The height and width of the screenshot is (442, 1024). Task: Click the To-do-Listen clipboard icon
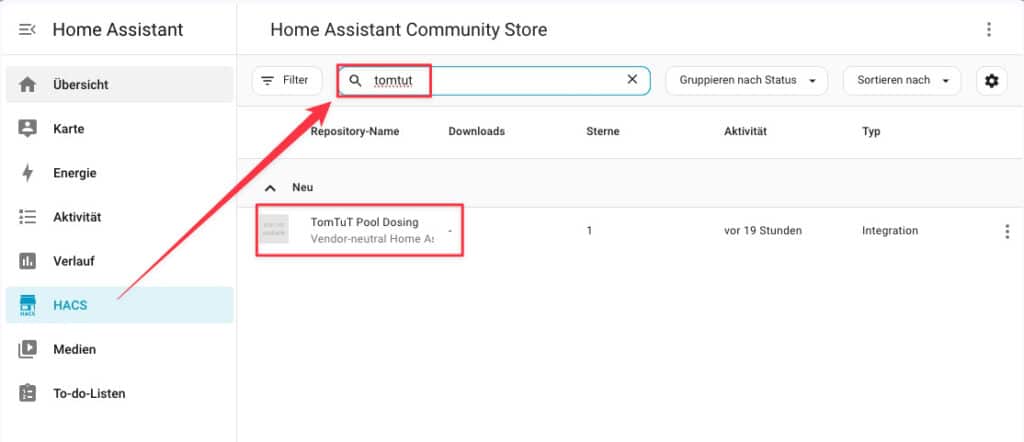(x=28, y=393)
